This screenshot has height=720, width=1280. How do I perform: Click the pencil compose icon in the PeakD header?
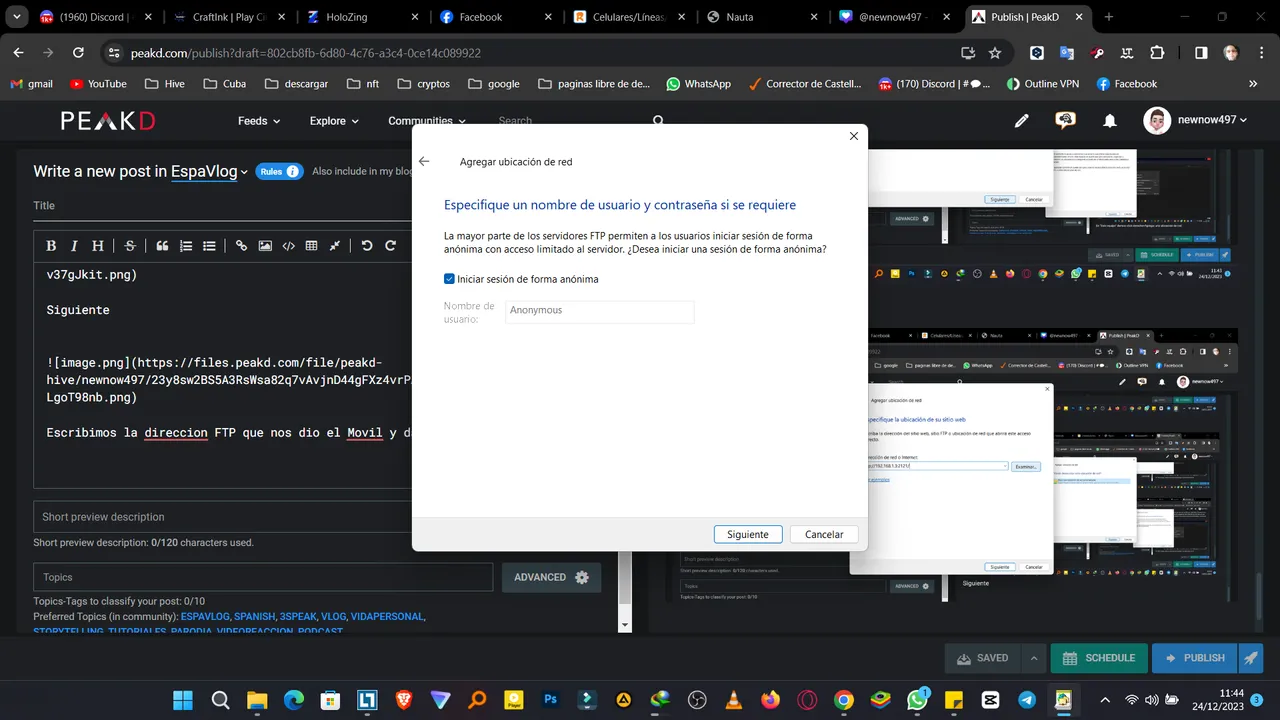(x=1021, y=121)
